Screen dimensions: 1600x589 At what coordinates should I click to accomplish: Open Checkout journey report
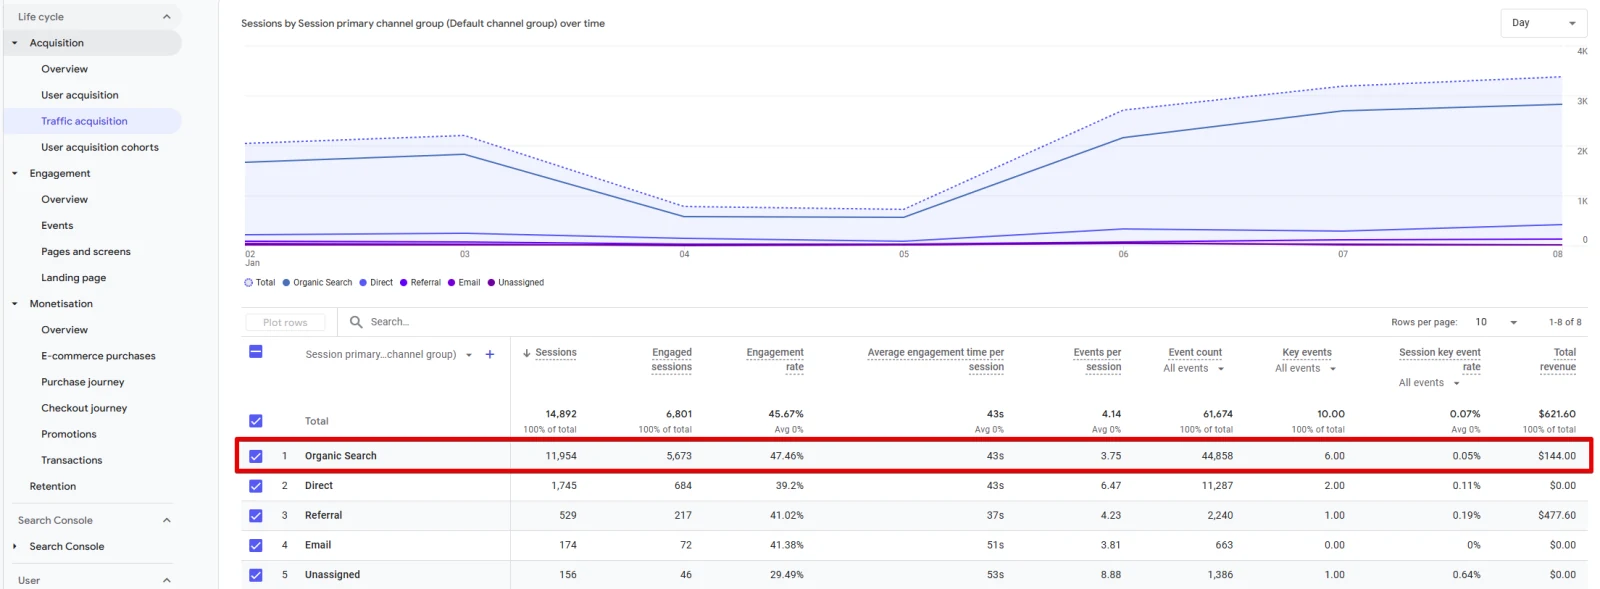pos(84,408)
